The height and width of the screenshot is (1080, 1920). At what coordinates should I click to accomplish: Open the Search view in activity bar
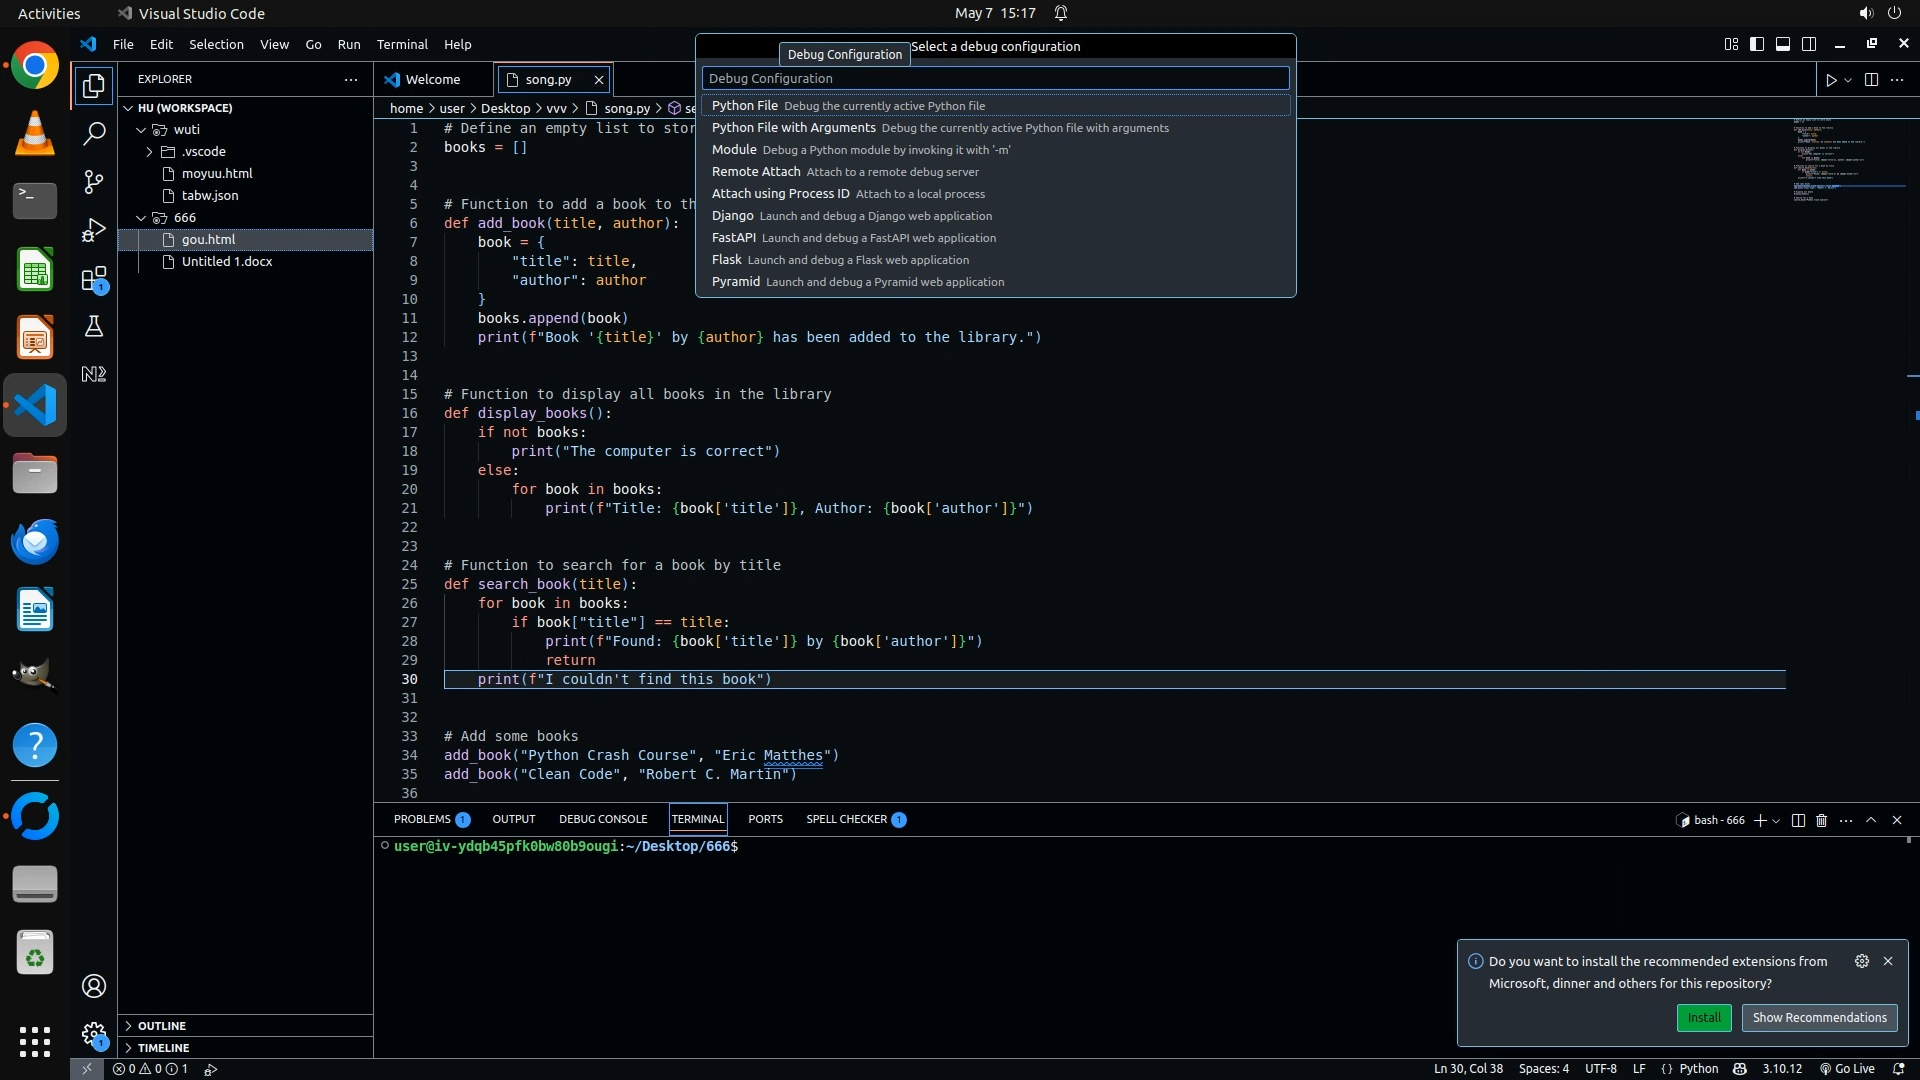coord(93,133)
